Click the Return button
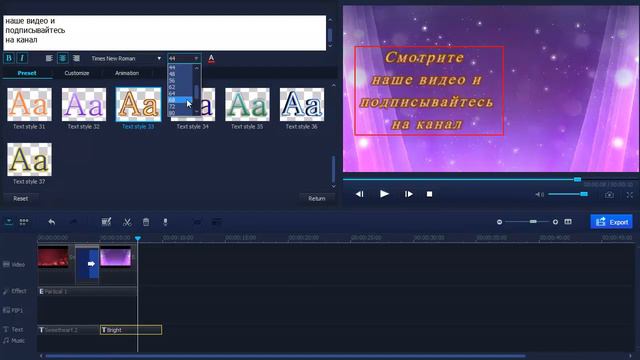640x360 pixels. [x=317, y=198]
